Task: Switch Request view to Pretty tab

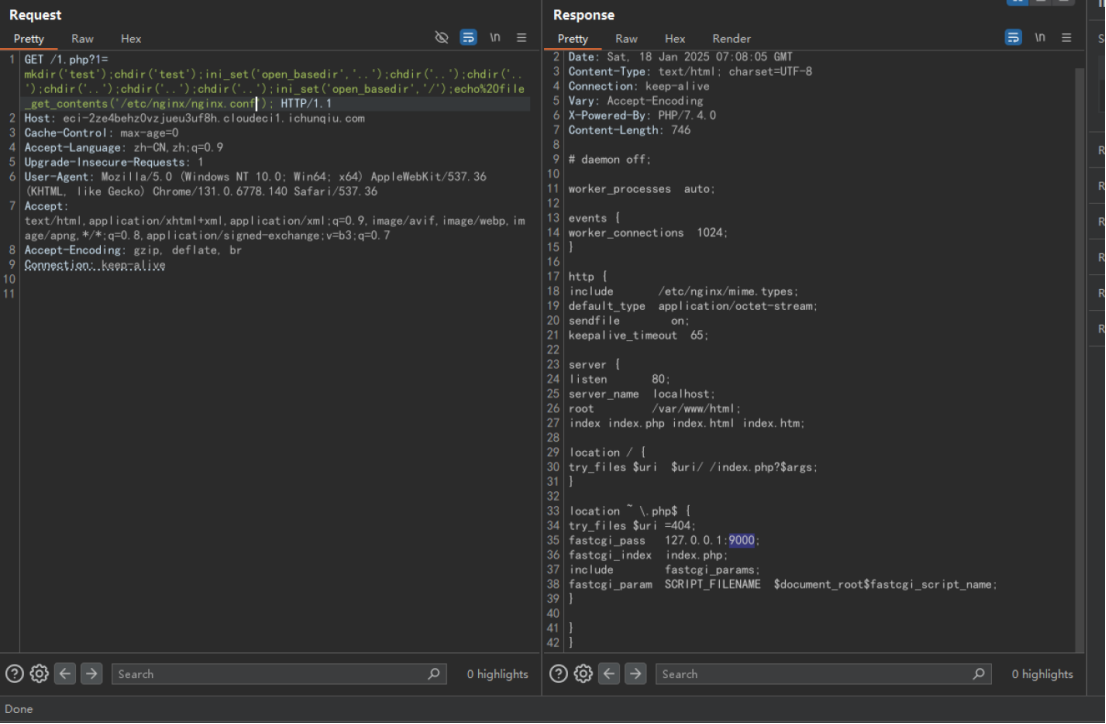Action: point(29,39)
